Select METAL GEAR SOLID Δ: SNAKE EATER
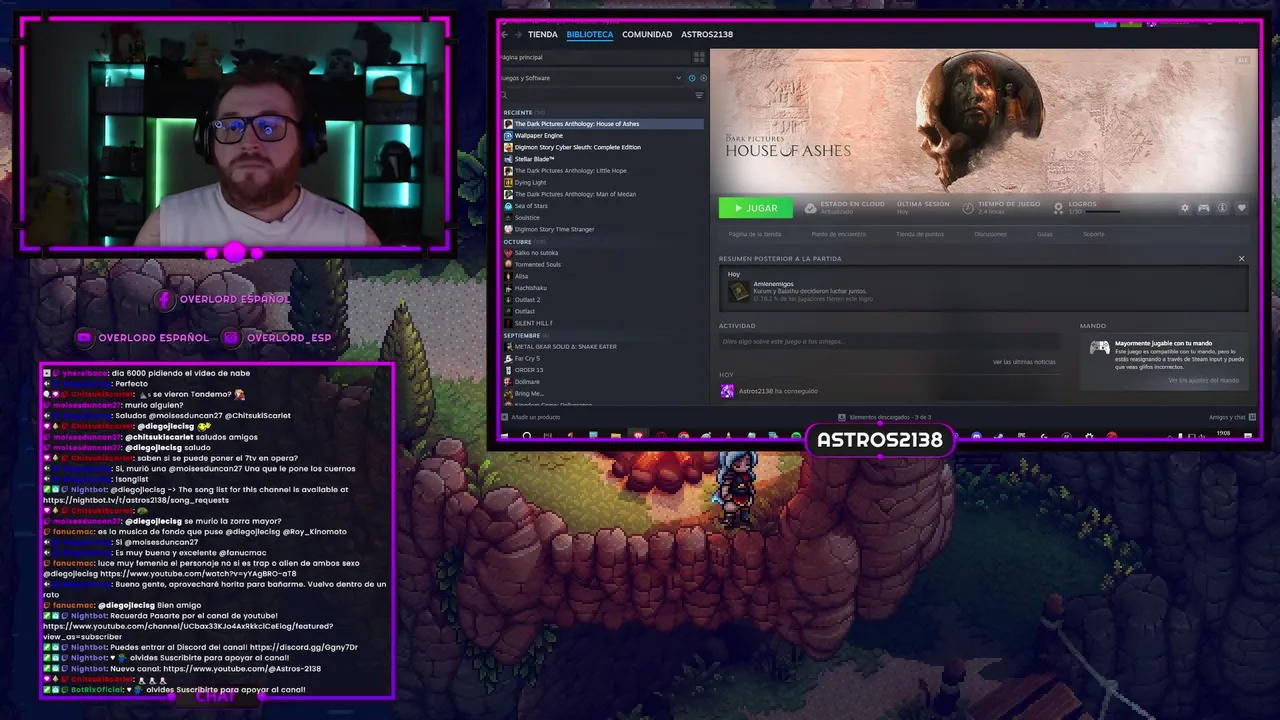 [x=603, y=346]
